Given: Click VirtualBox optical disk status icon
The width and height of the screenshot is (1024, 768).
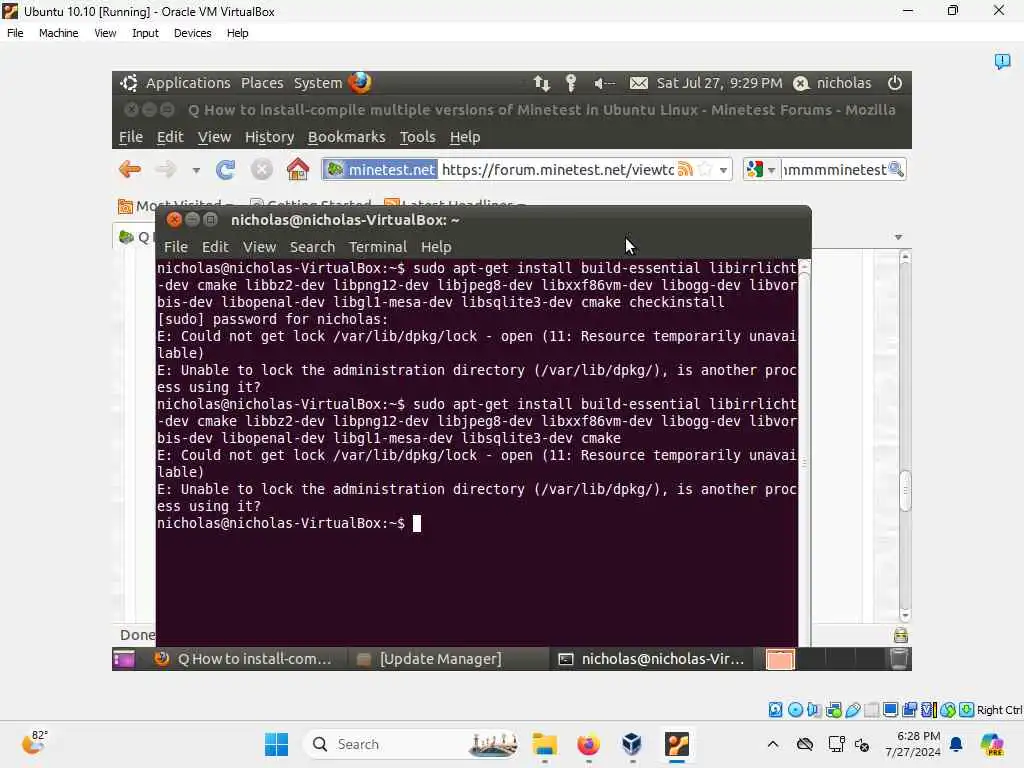Looking at the screenshot, I should point(795,710).
